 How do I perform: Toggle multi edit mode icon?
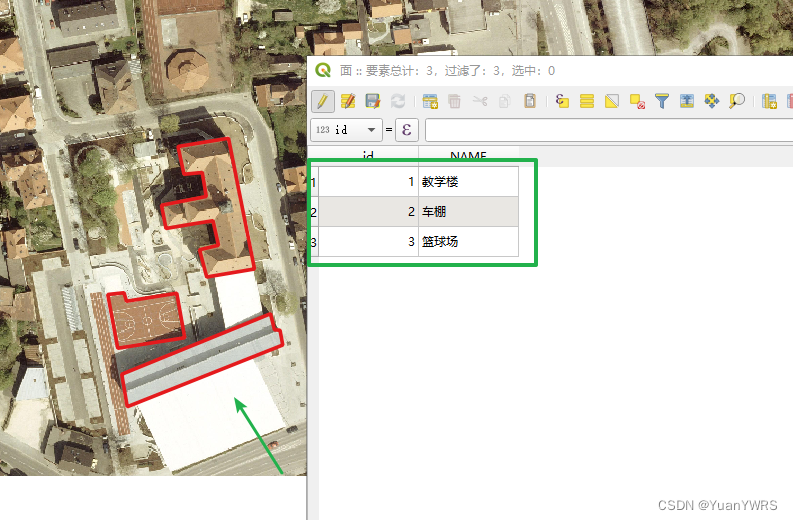(x=348, y=101)
